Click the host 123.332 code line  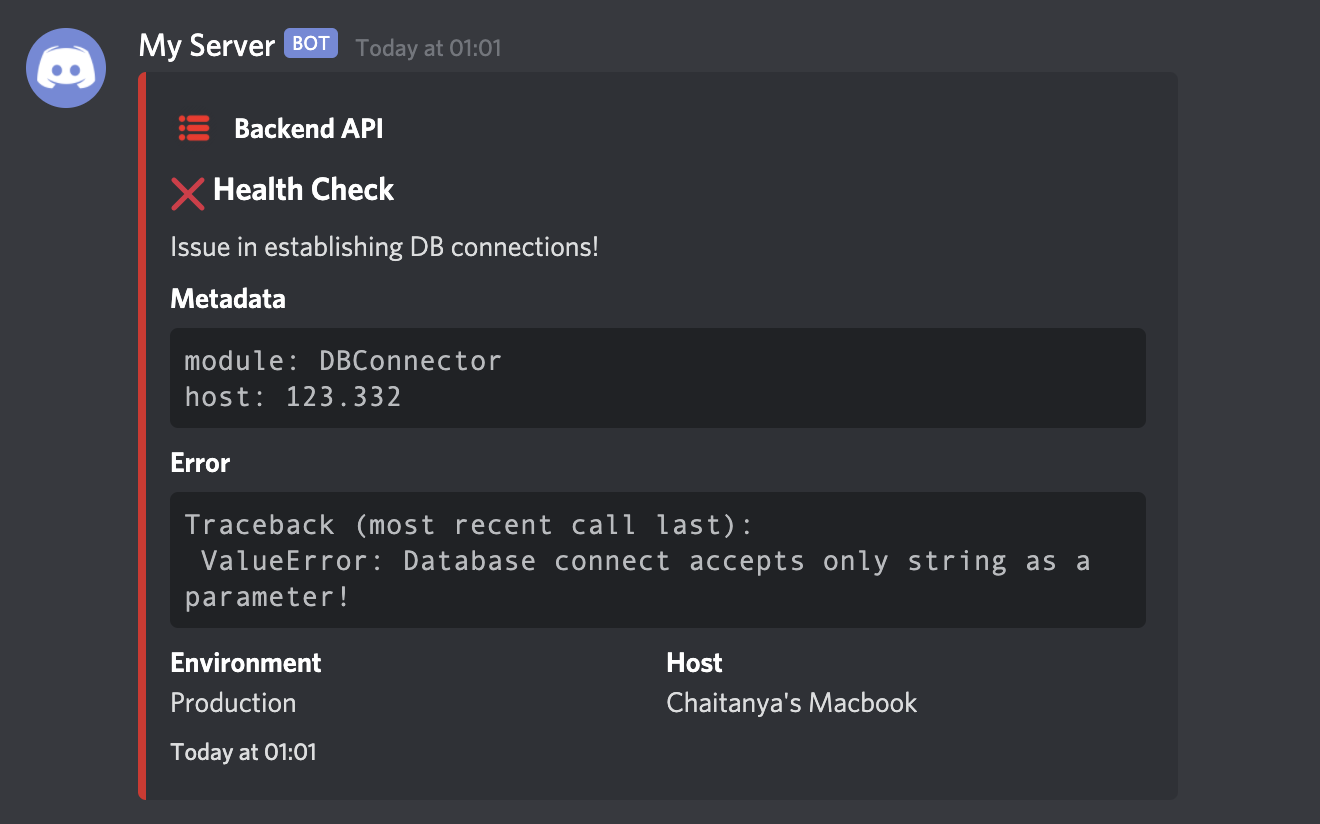pos(293,397)
